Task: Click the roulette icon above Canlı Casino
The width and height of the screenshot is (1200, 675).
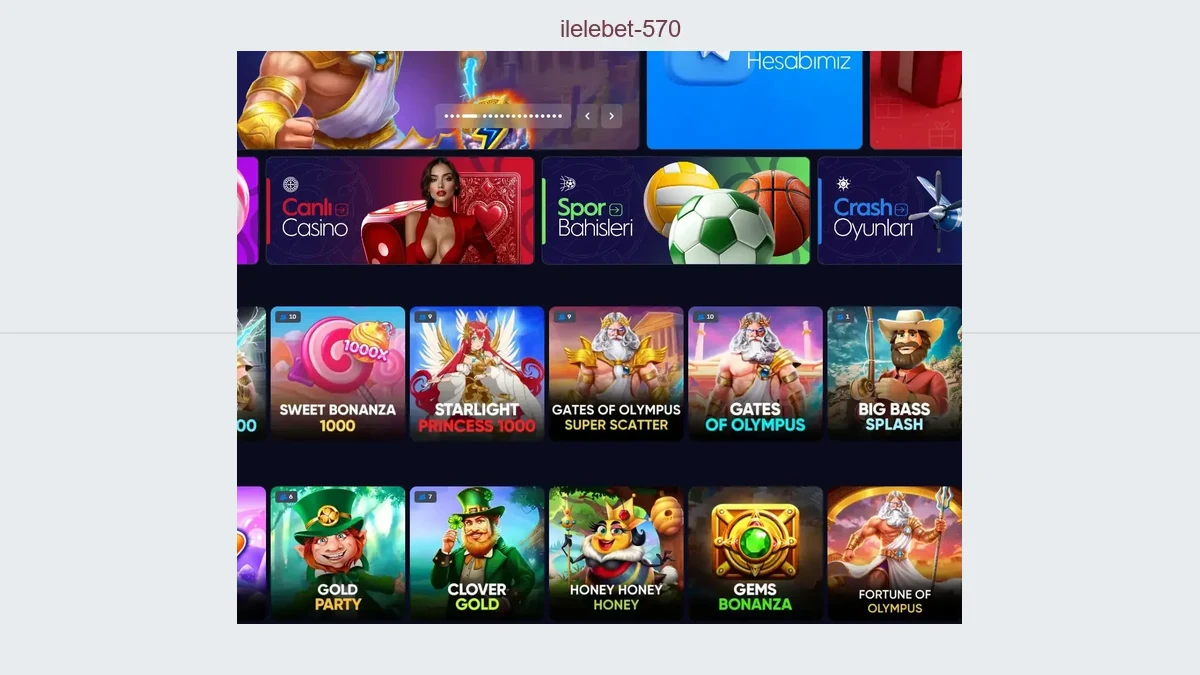Action: 291,185
